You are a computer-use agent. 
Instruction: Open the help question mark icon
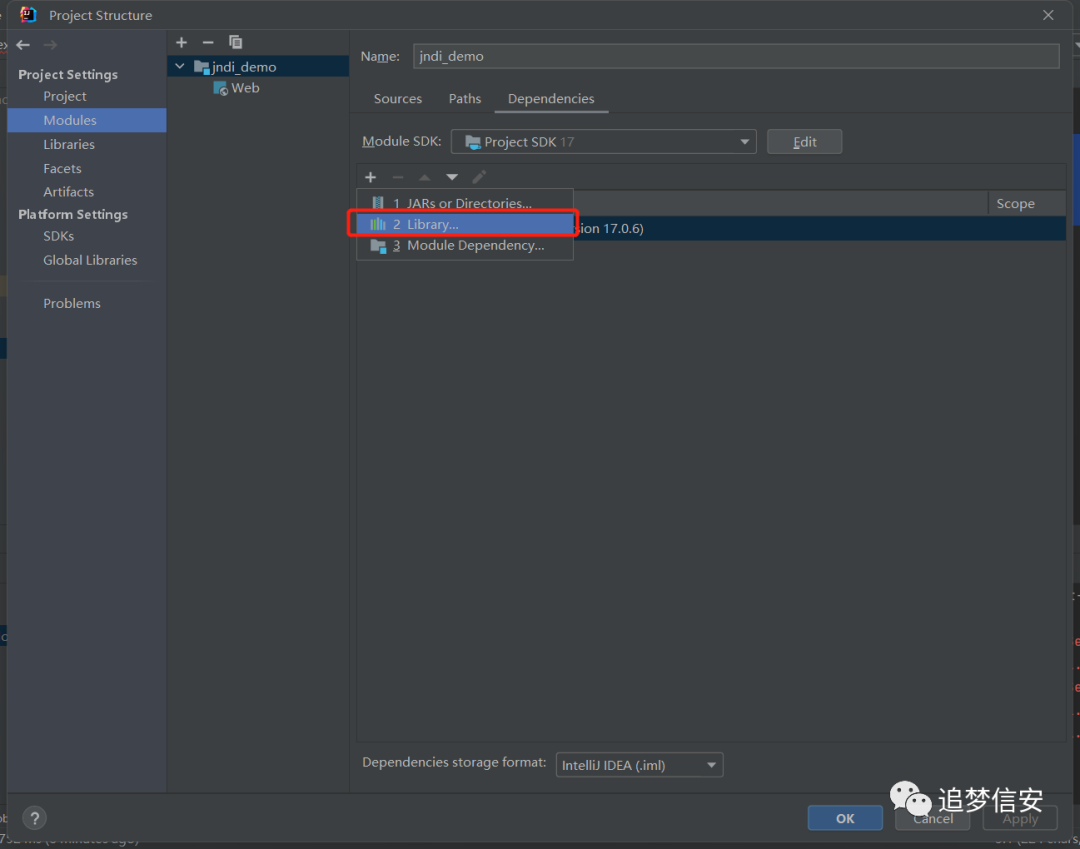(34, 818)
